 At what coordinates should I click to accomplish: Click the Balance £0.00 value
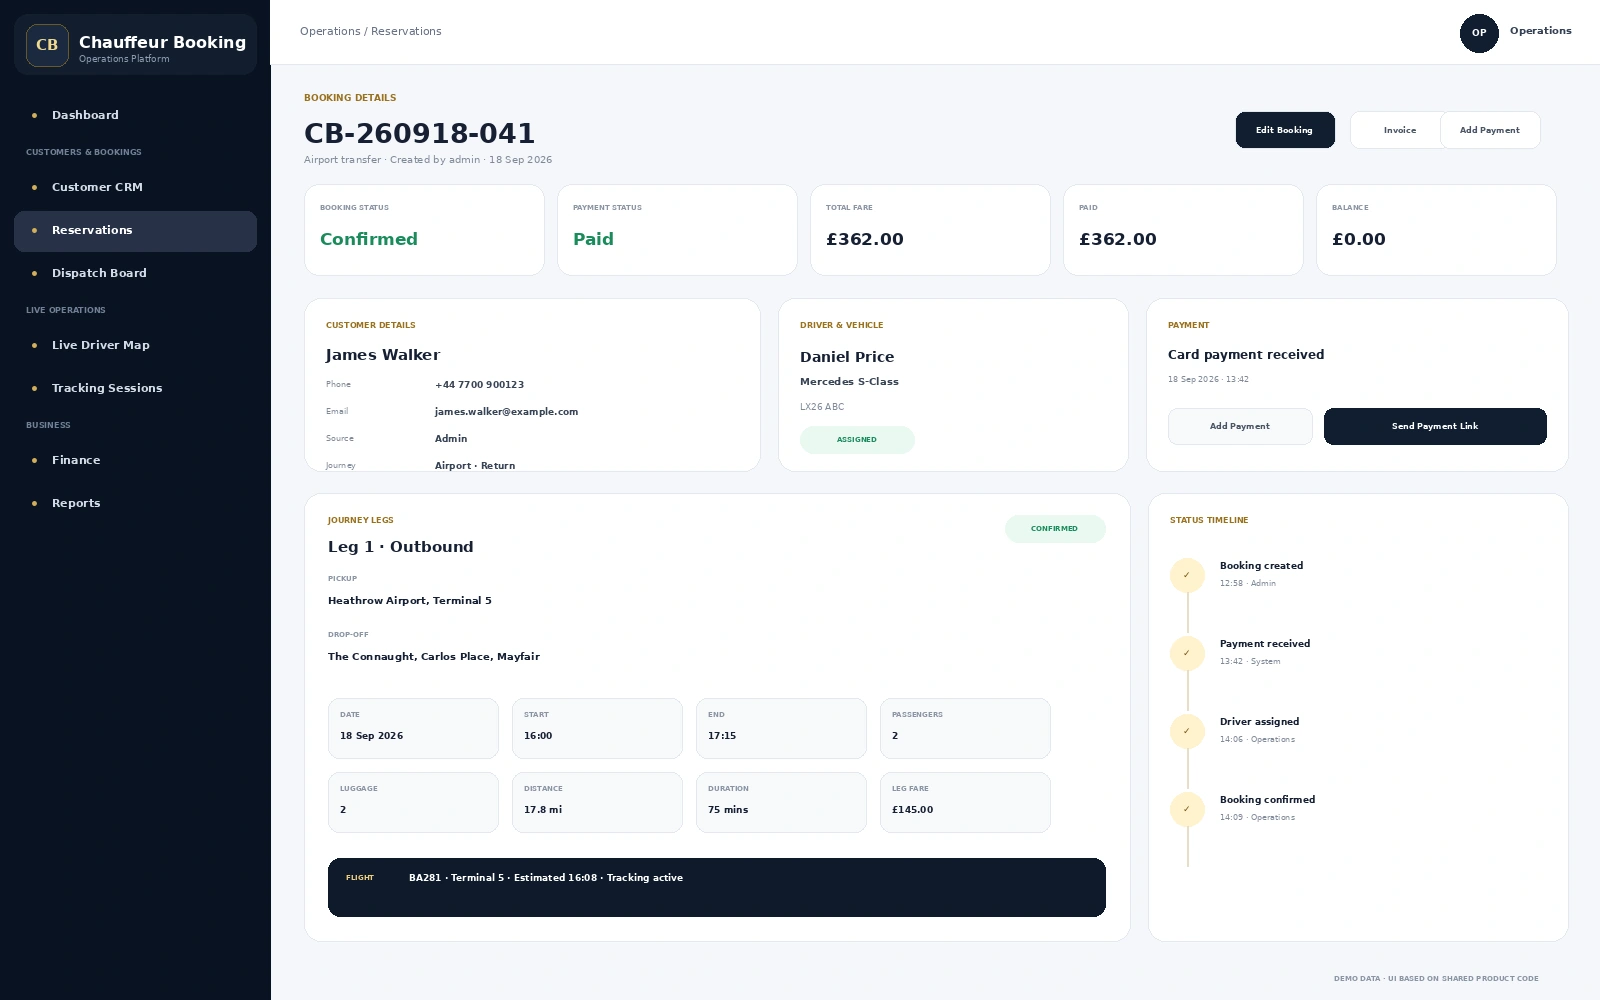(1359, 239)
